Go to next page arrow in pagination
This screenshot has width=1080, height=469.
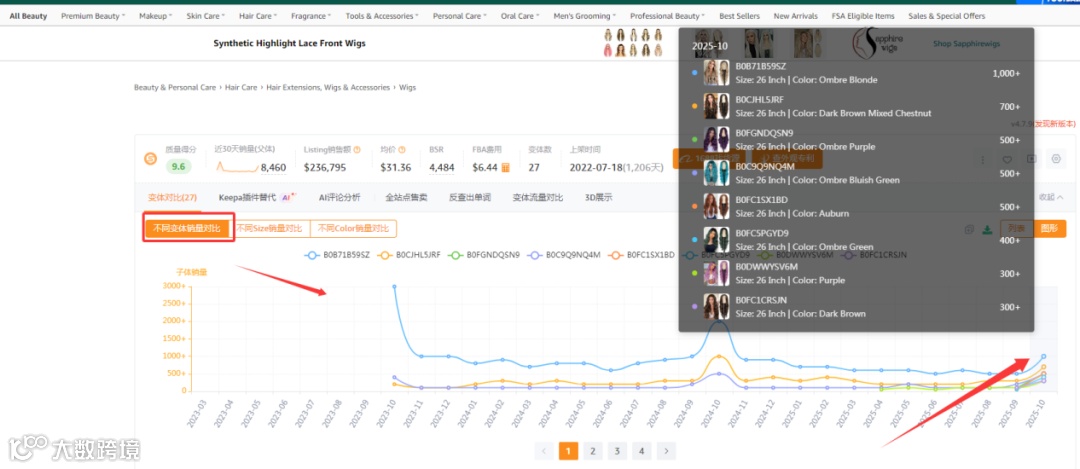click(x=666, y=451)
